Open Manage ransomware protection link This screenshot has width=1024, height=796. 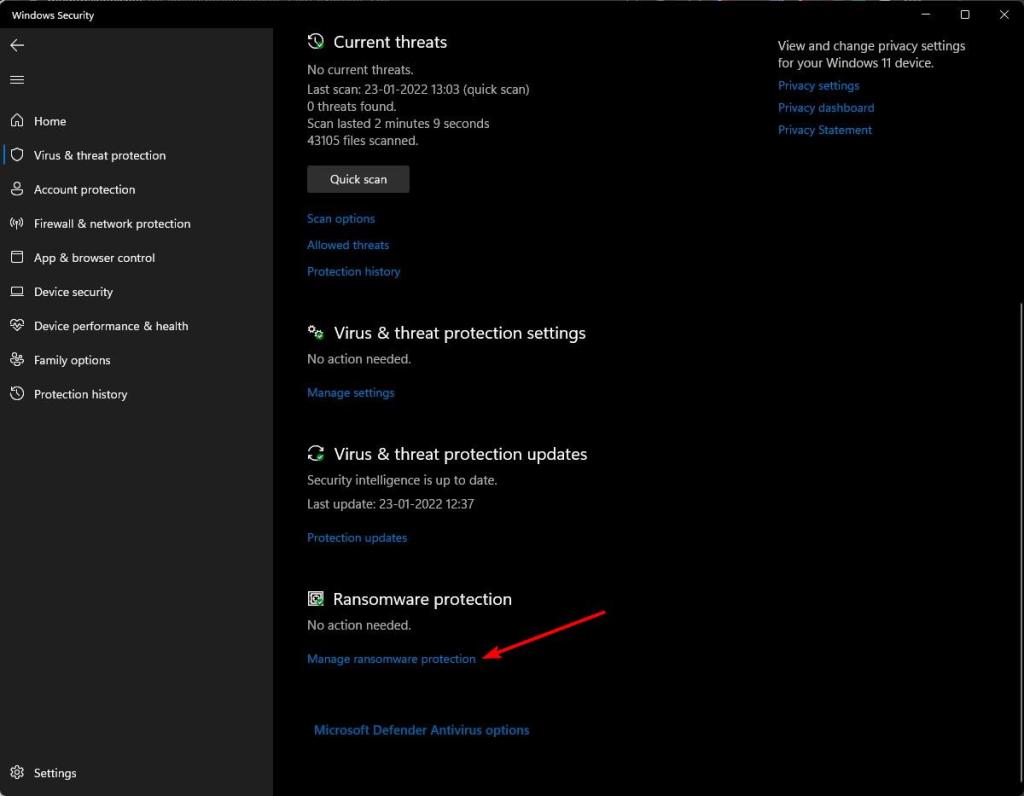point(391,659)
